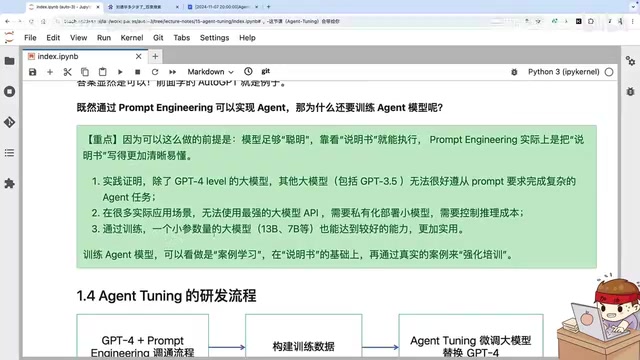Open the Git menu

158,38
